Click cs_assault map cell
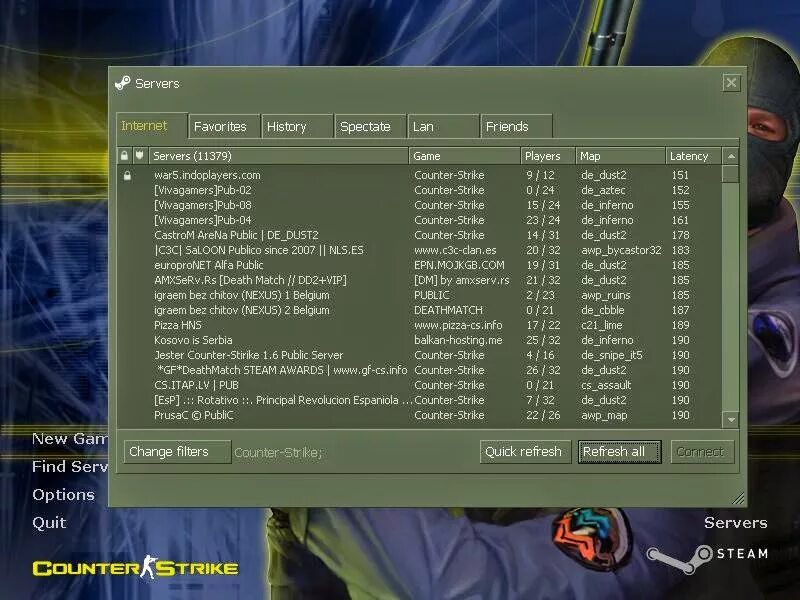The image size is (800, 600). click(606, 385)
